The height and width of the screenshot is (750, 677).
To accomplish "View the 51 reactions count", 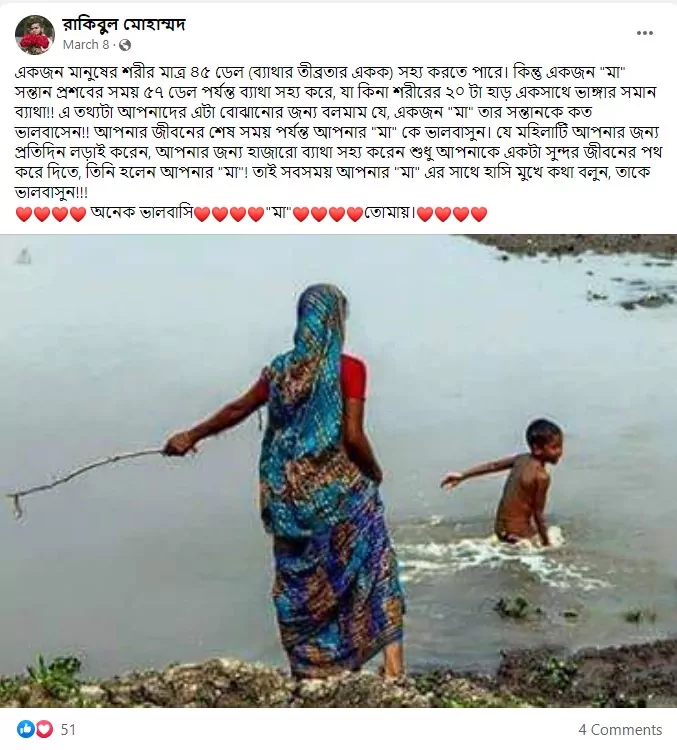I will [68, 729].
